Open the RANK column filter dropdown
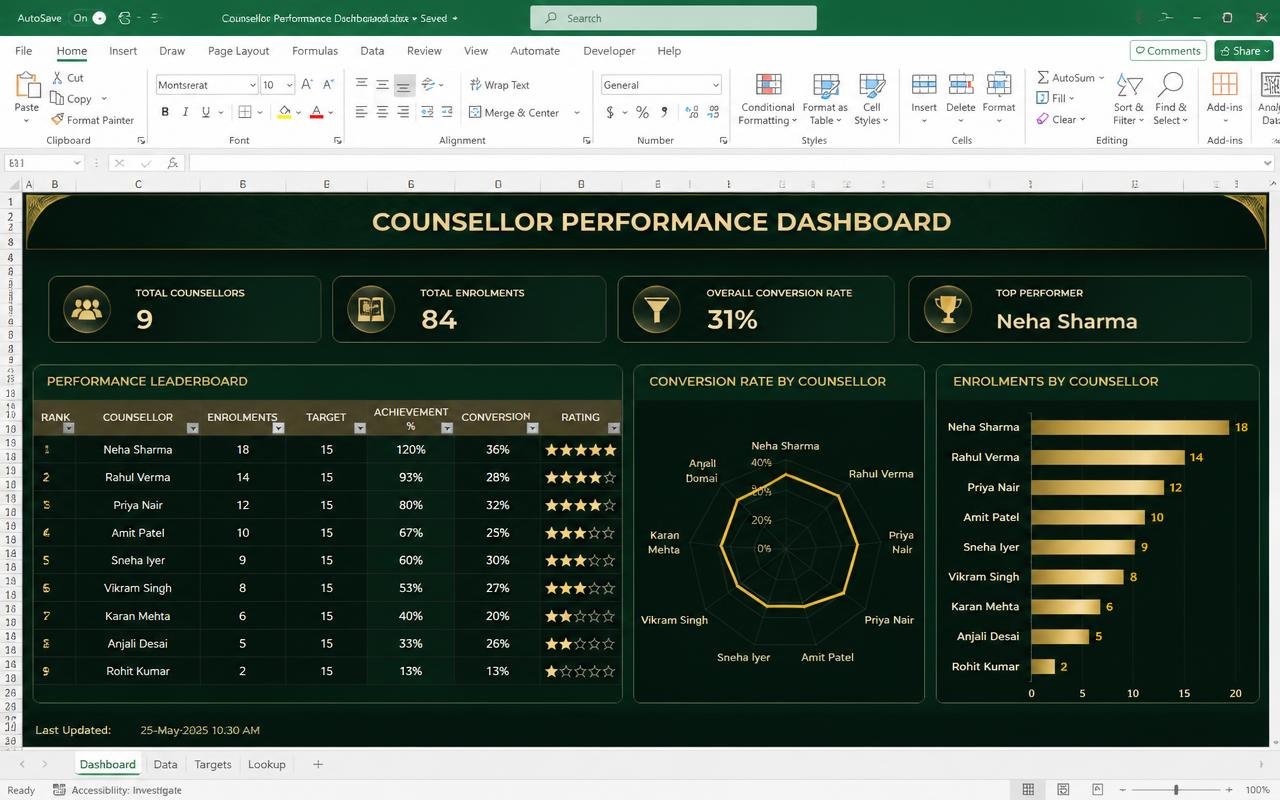This screenshot has height=800, width=1280. click(69, 428)
